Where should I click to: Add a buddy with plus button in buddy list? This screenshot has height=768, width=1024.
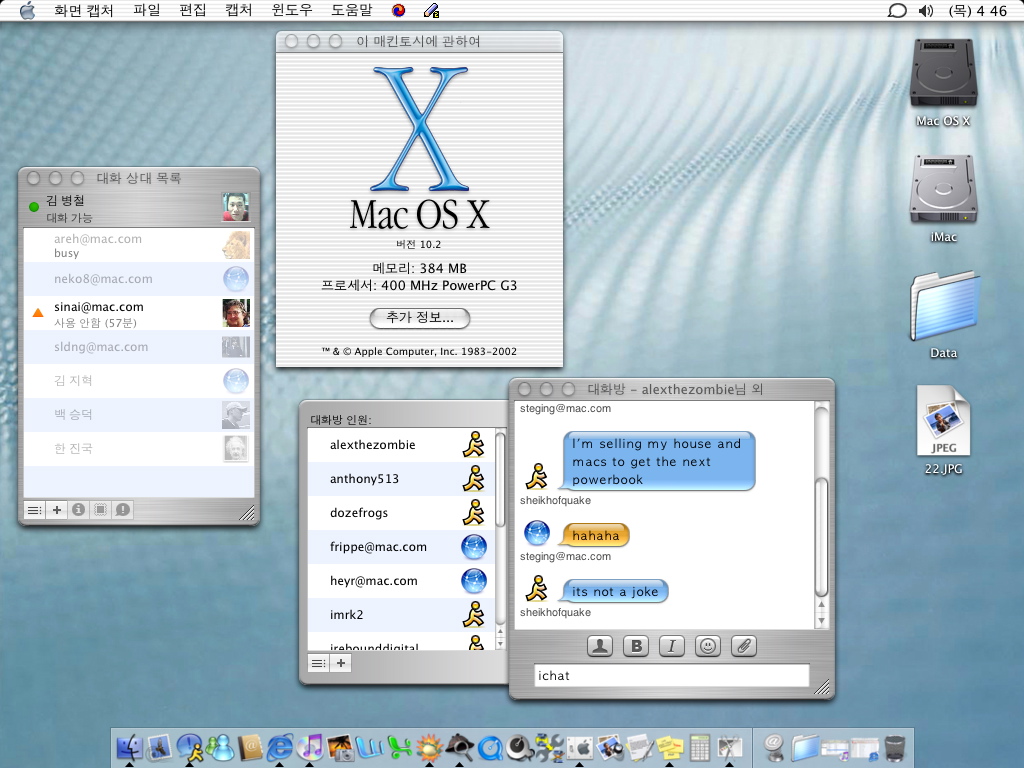coord(57,510)
